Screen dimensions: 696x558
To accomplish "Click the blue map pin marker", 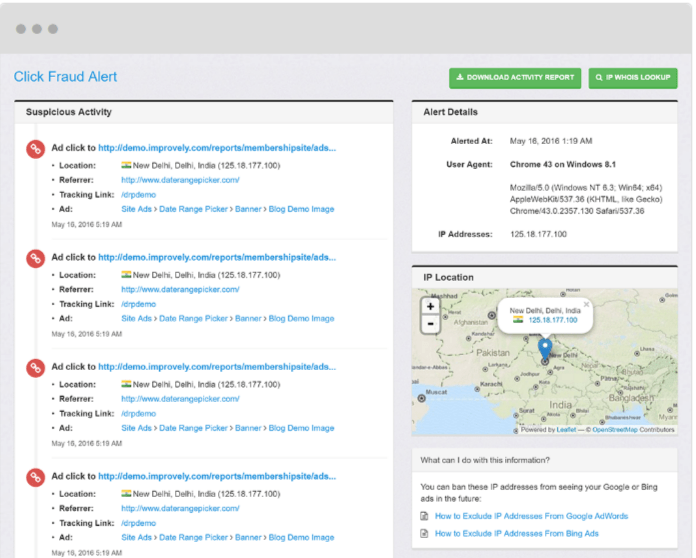I will click(544, 348).
